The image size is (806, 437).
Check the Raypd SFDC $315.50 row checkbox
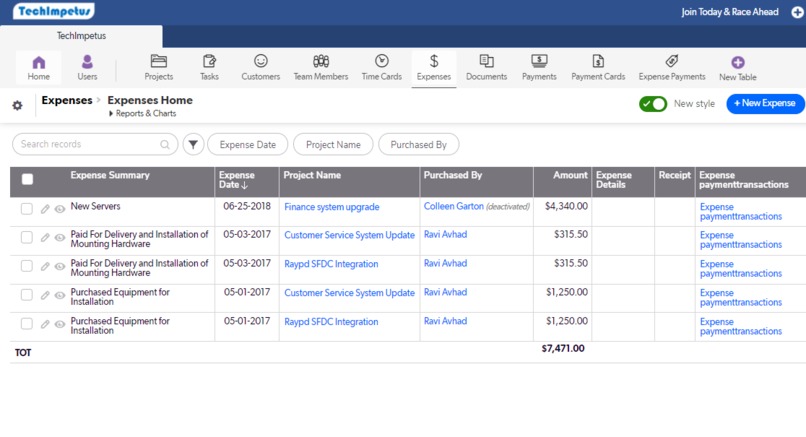click(x=27, y=266)
